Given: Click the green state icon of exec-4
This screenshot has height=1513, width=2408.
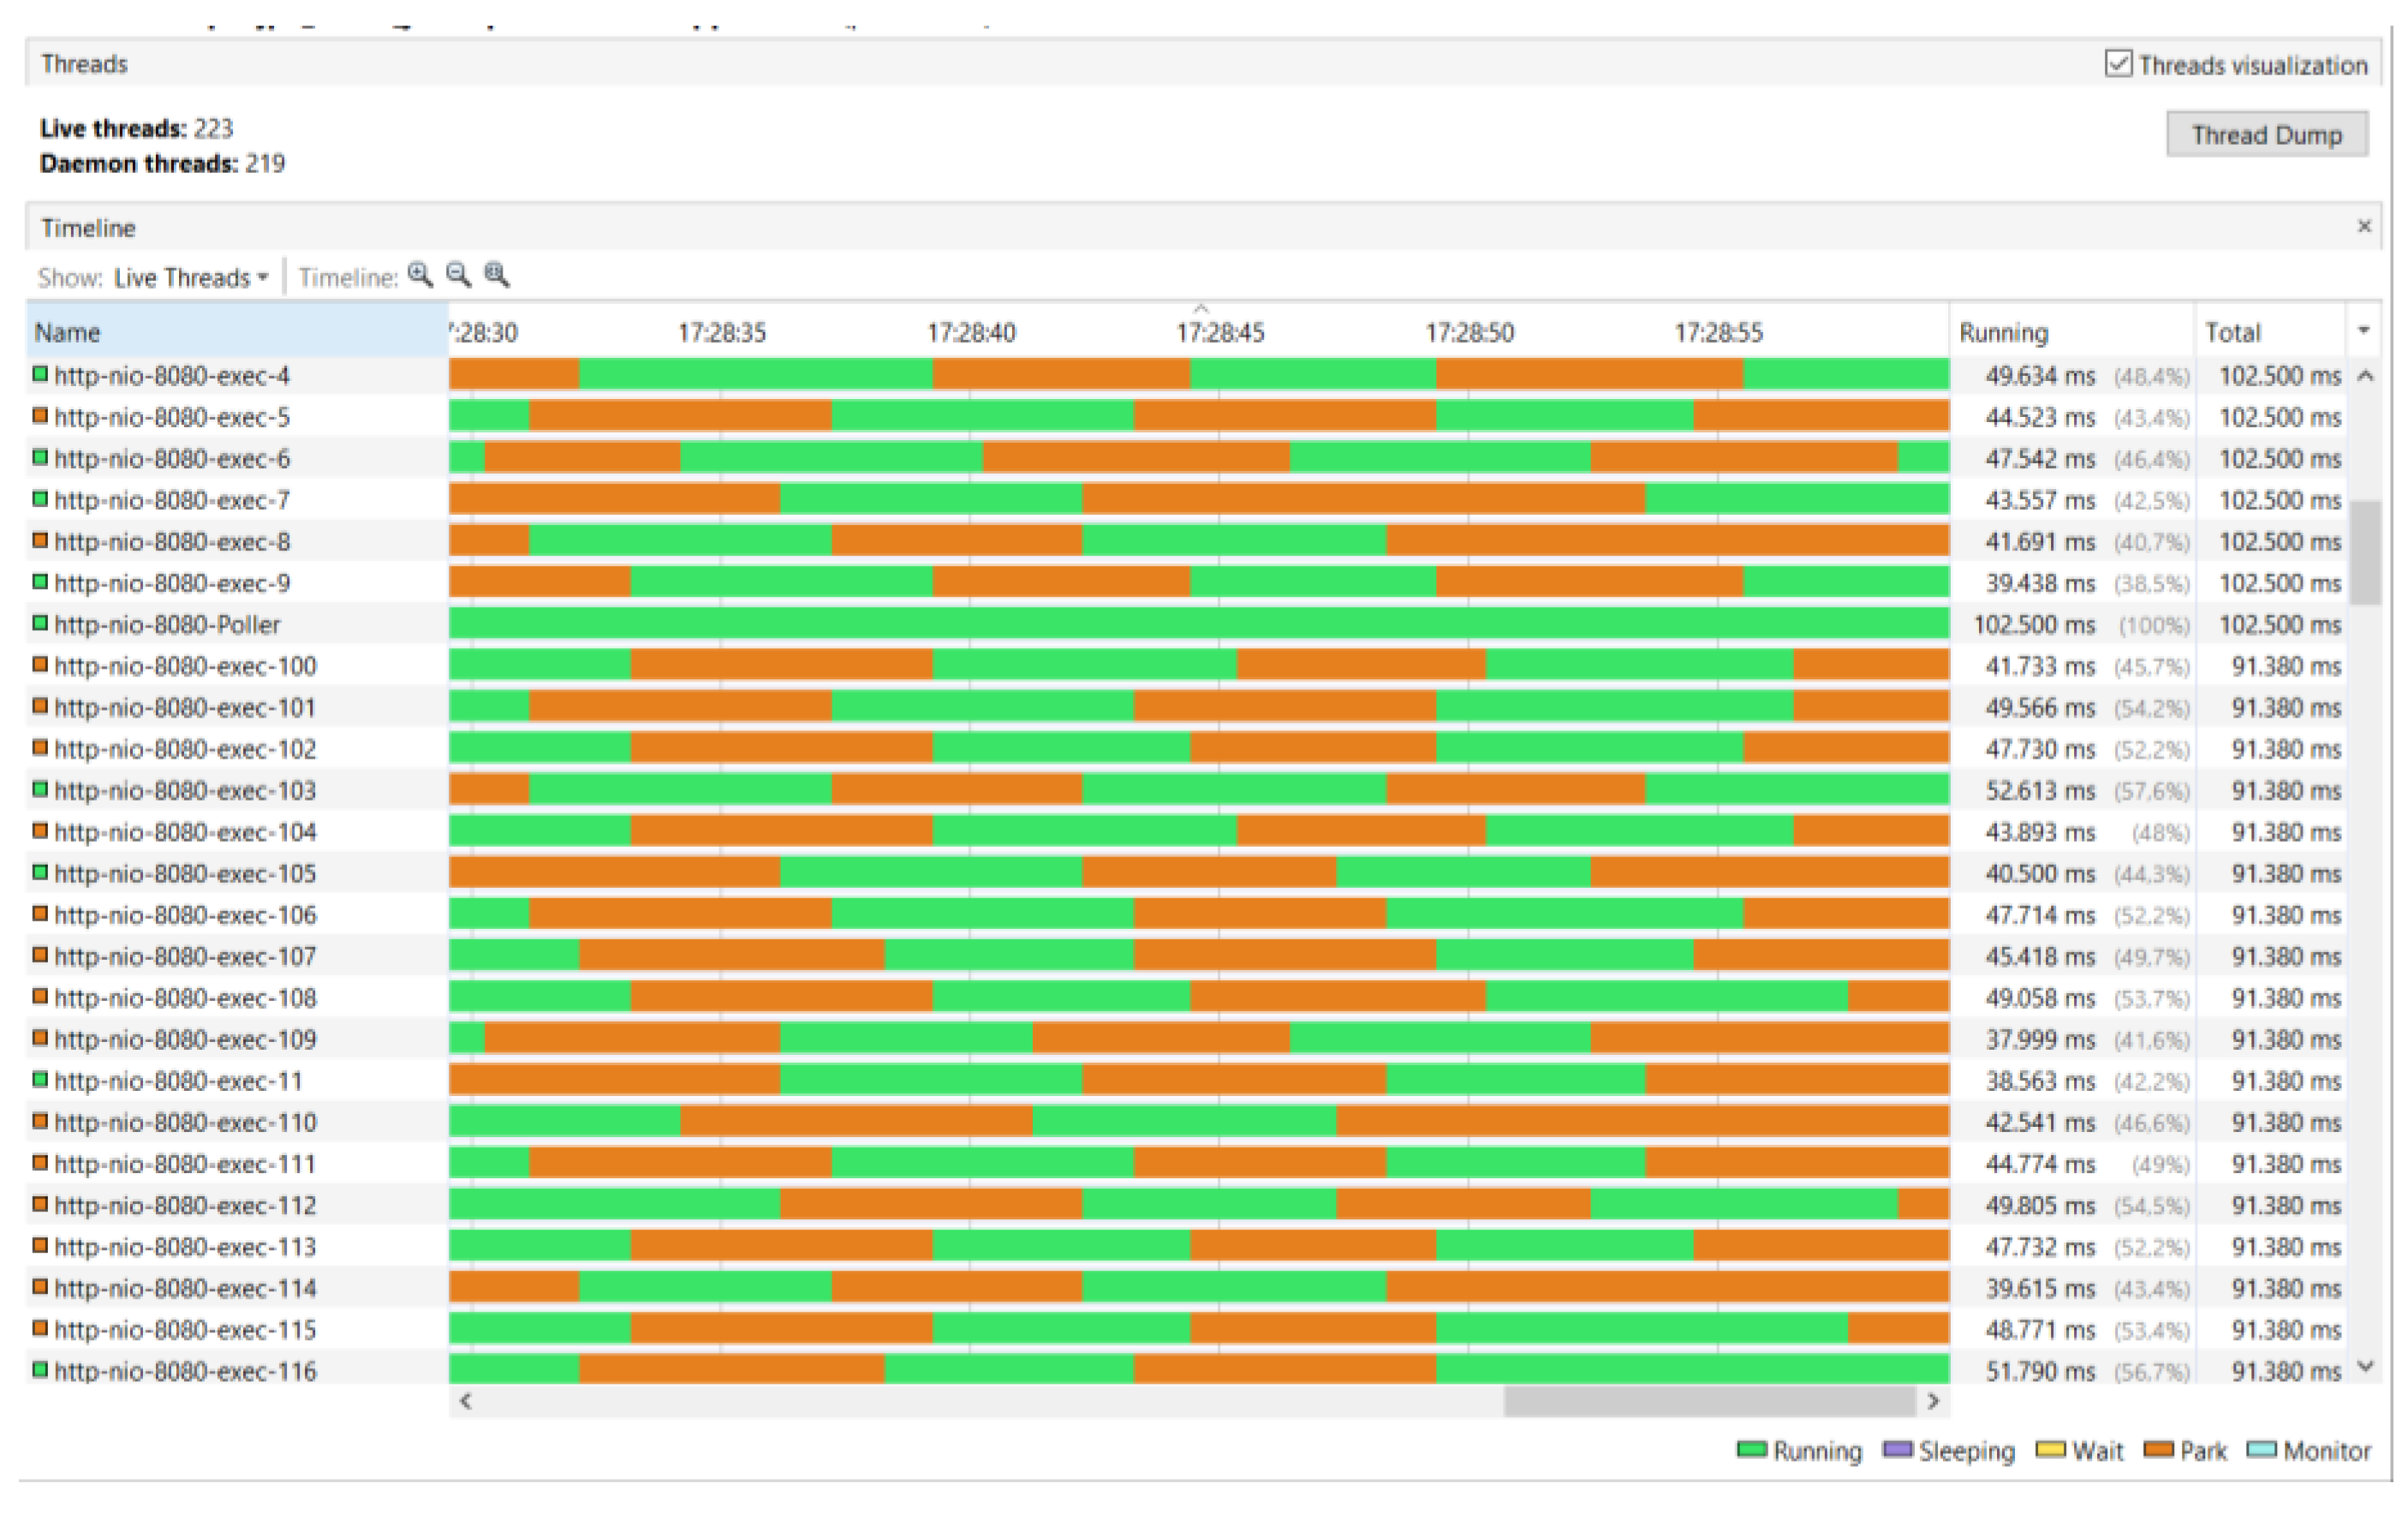Looking at the screenshot, I should (x=40, y=374).
